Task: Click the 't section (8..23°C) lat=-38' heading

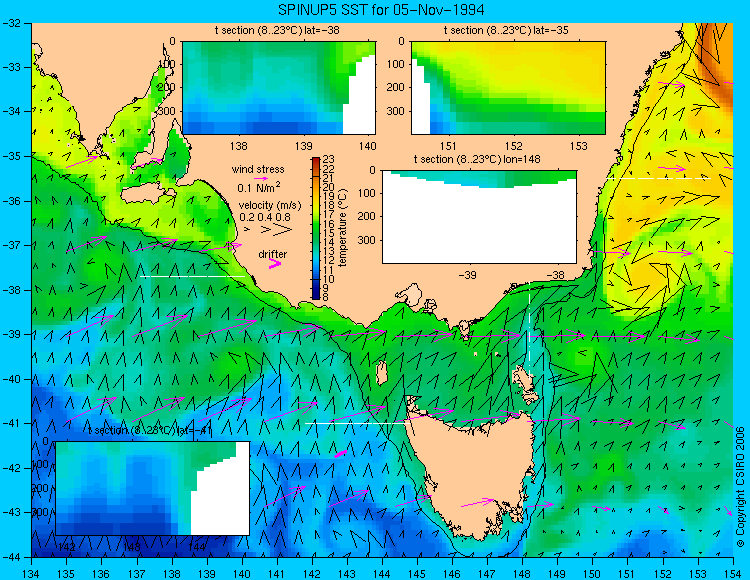Action: click(x=277, y=30)
